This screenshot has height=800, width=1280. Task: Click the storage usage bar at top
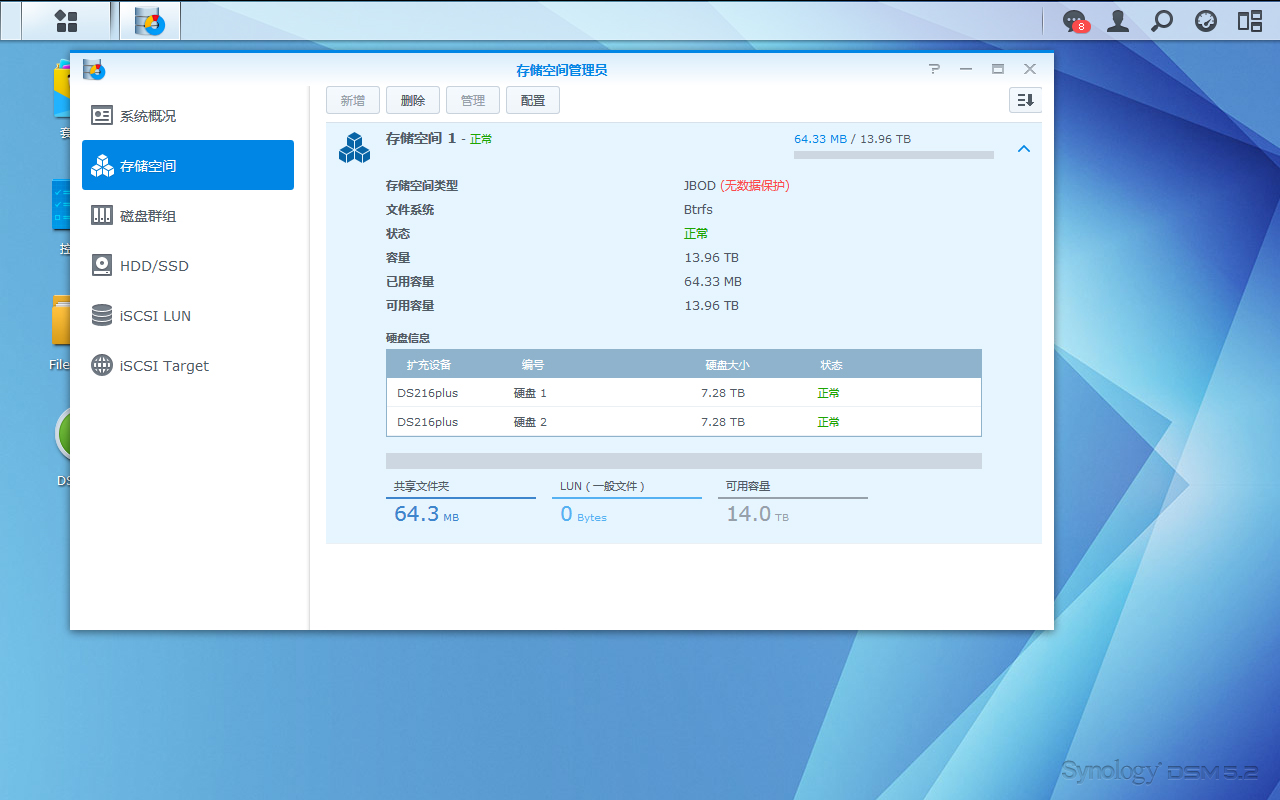(x=893, y=155)
